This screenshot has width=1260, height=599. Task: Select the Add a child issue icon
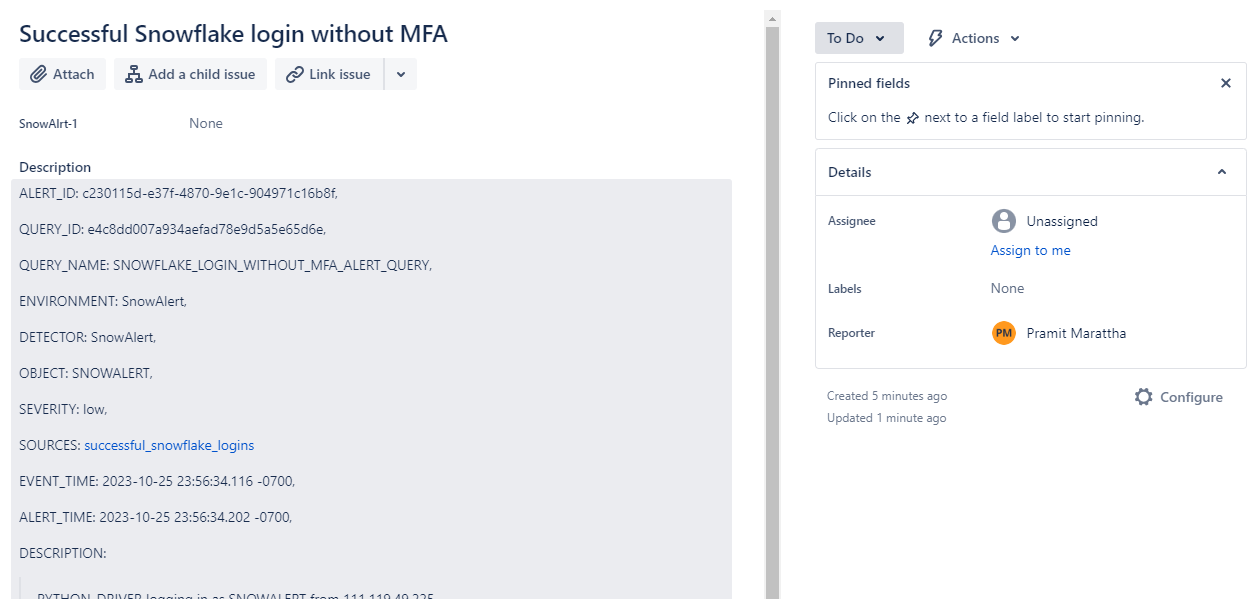click(135, 73)
